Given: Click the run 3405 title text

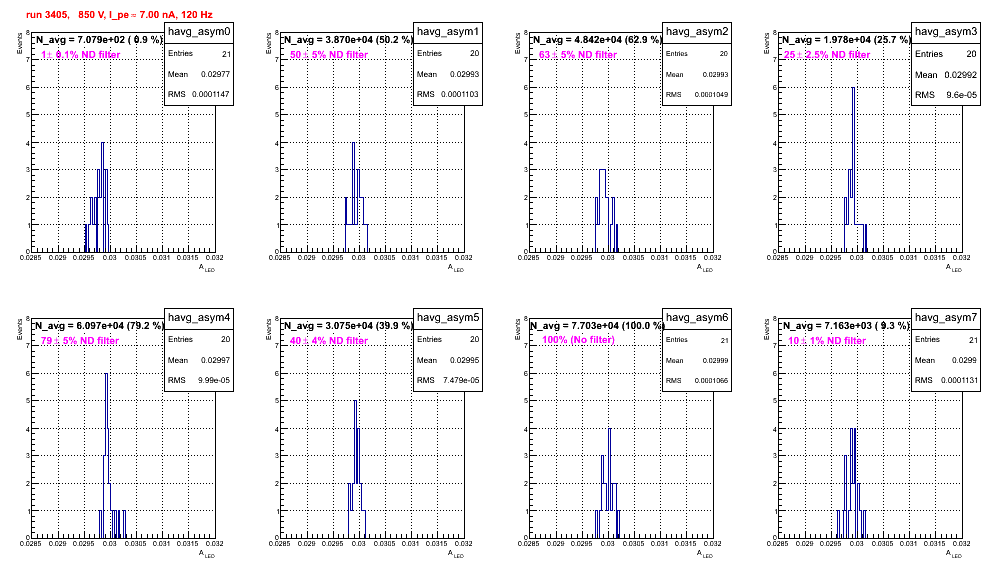Looking at the screenshot, I should [x=119, y=15].
